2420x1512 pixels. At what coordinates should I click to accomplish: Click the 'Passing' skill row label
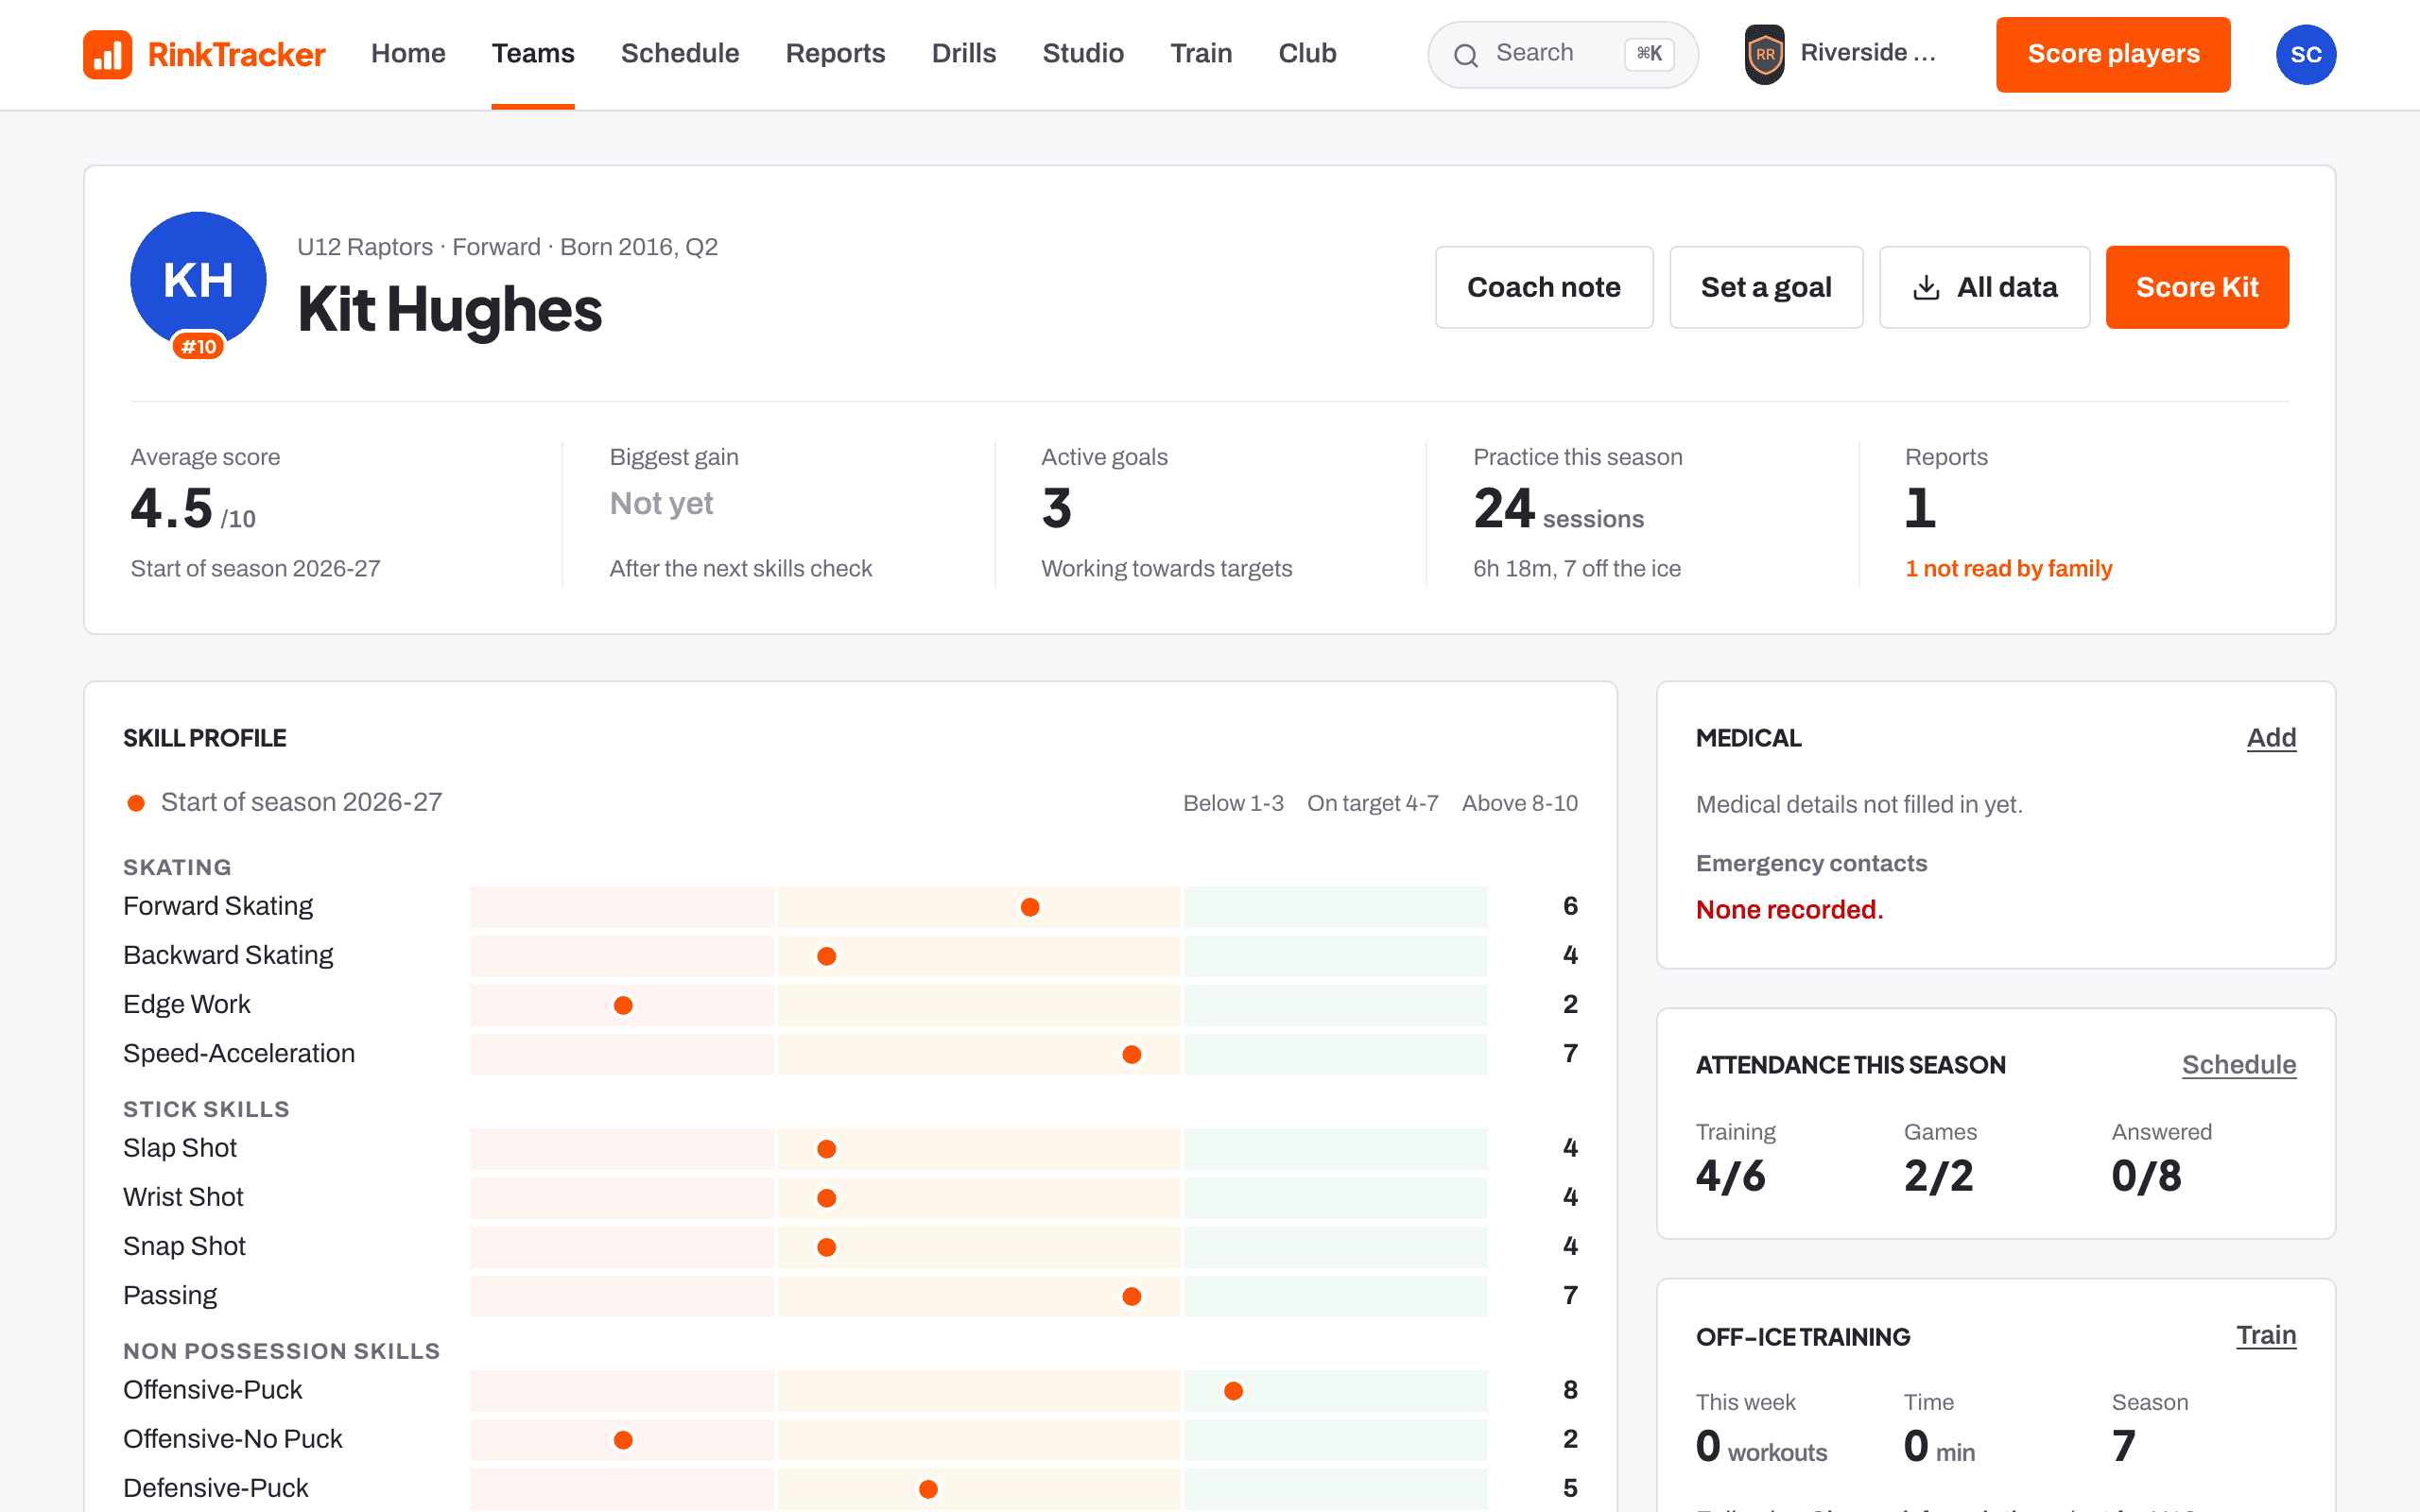click(x=170, y=1295)
